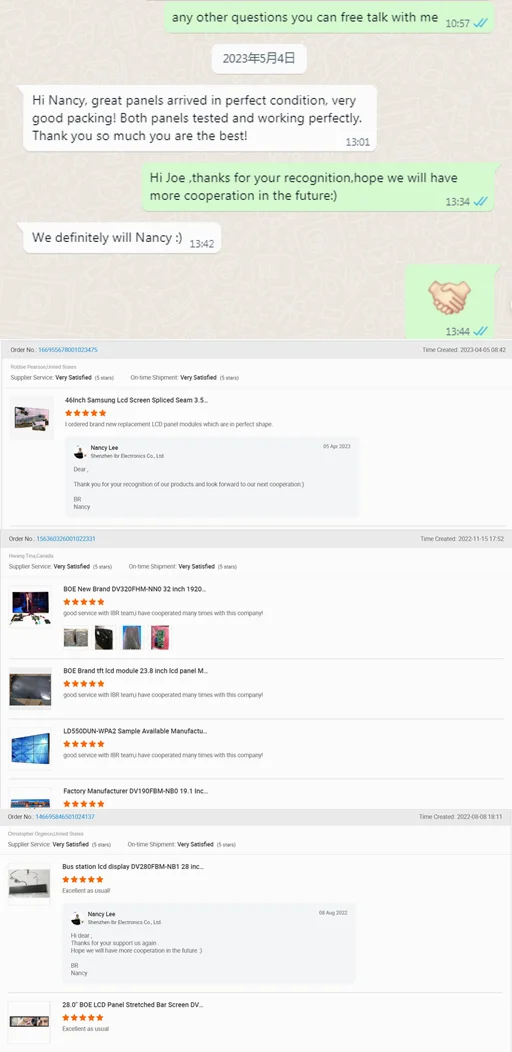
Task: Click the BOE DV320FHM-NN0 32 inch product image
Action: point(30,606)
